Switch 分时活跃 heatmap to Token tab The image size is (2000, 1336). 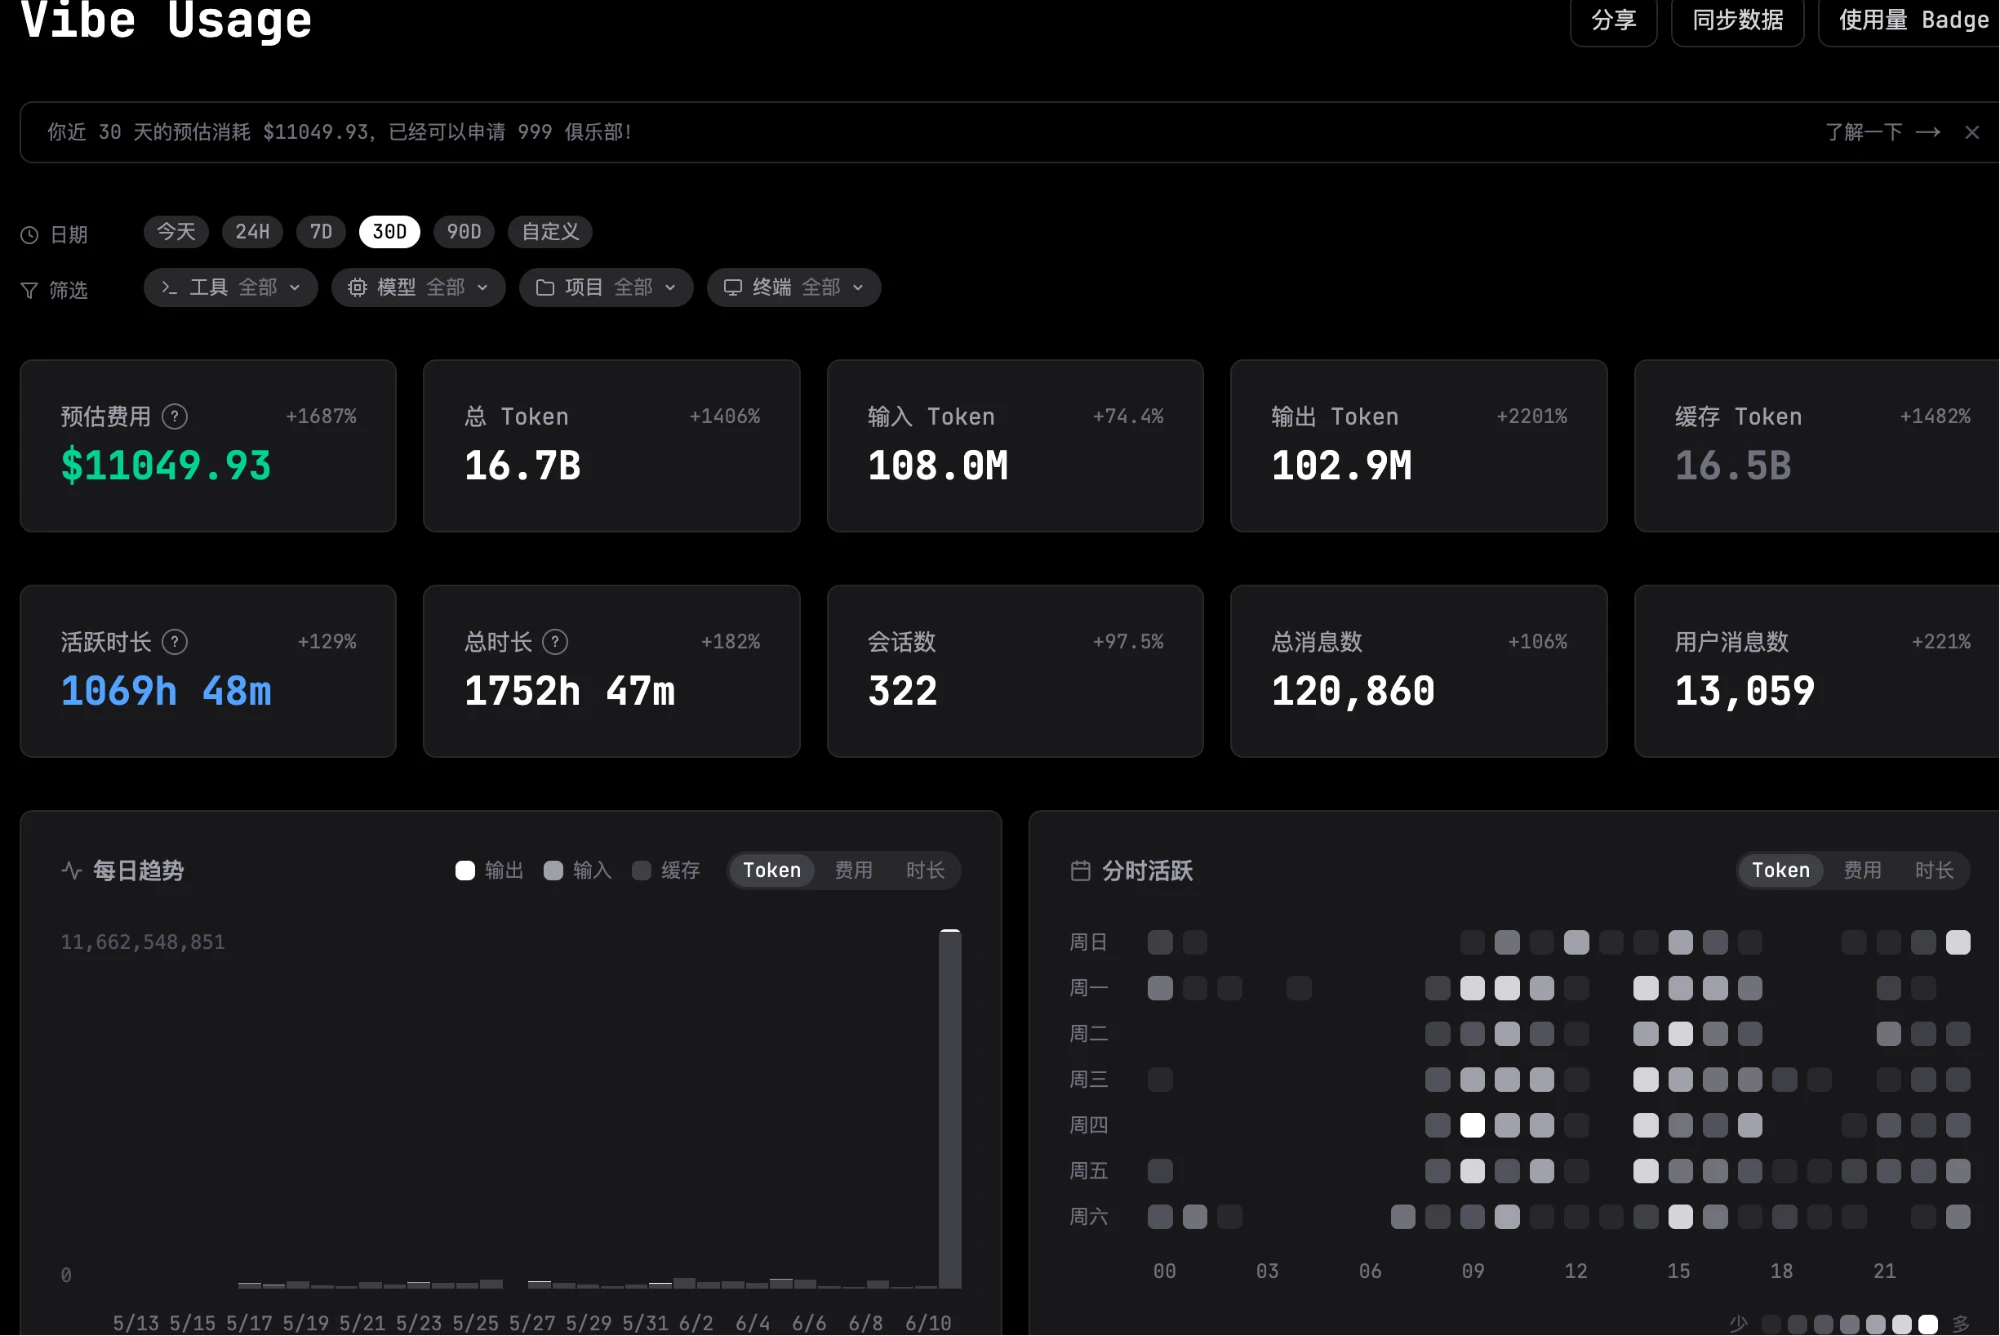coord(1781,870)
